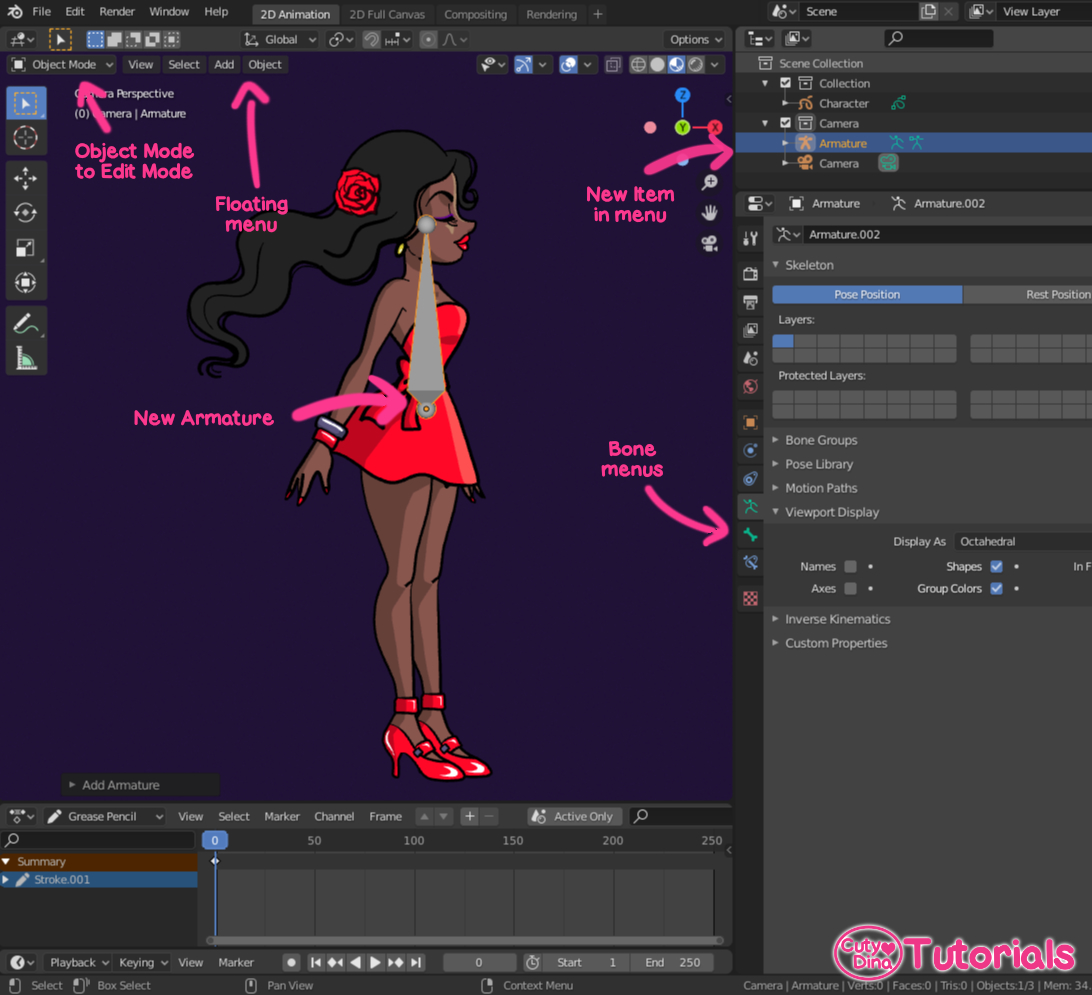1092x995 pixels.
Task: Choose the Measure tool
Action: pos(26,352)
